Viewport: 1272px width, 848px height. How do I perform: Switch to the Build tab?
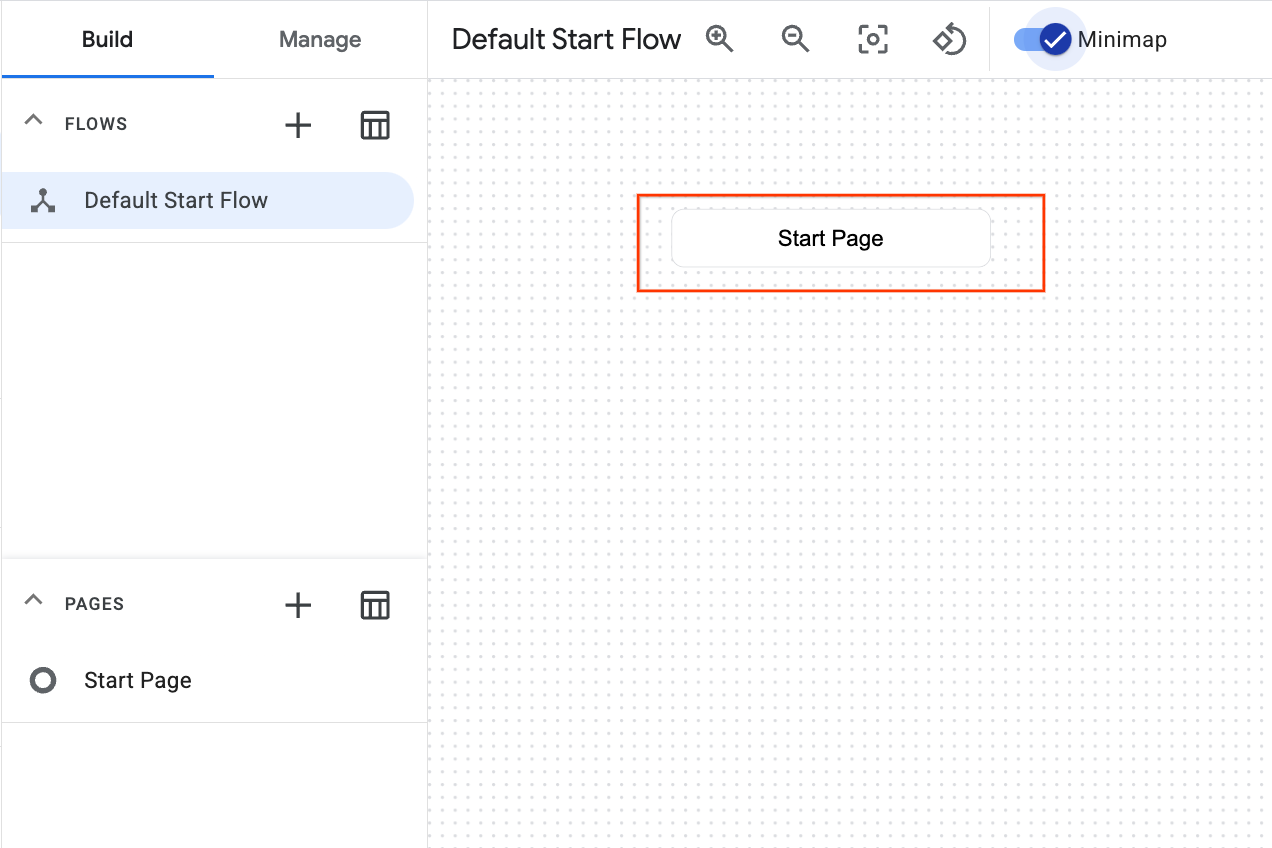click(x=108, y=40)
